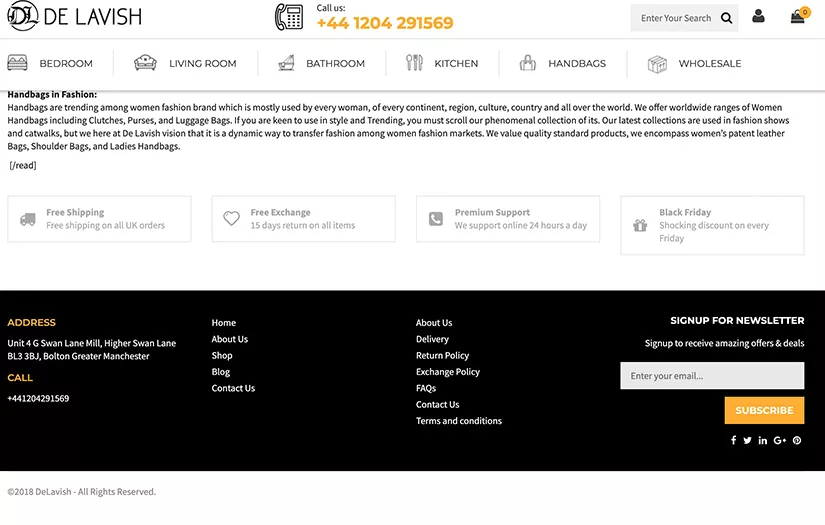Click the telephone icon beside Call us
The height and width of the screenshot is (525, 825).
(289, 17)
